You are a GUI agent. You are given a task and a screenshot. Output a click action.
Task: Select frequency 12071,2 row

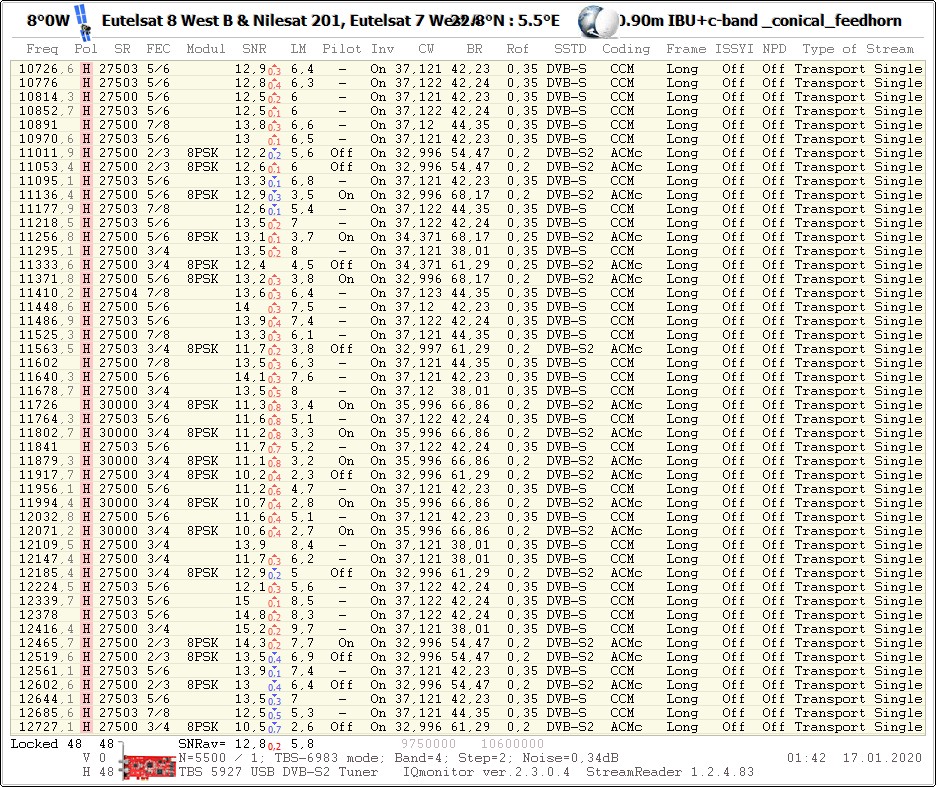[x=468, y=531]
